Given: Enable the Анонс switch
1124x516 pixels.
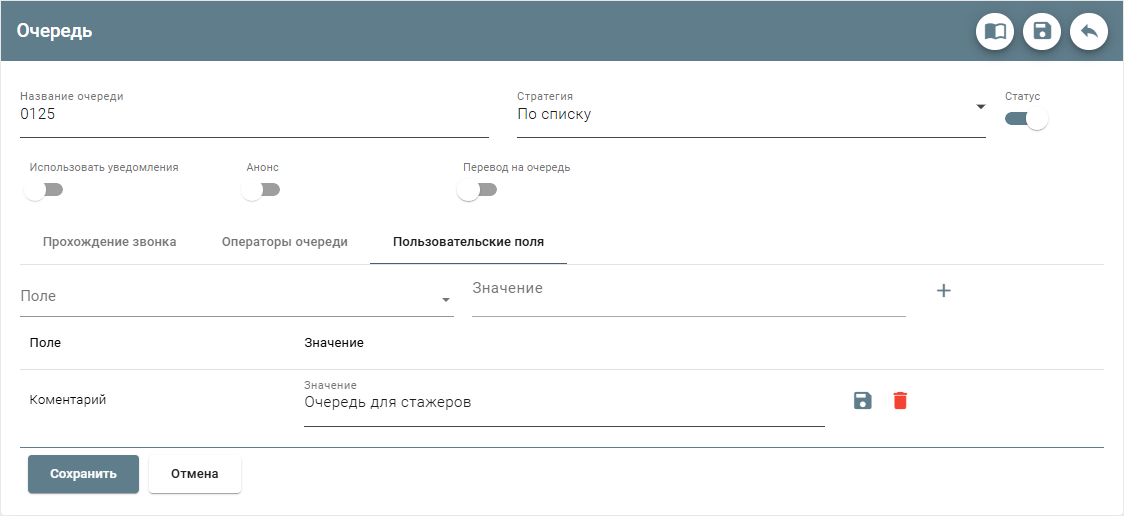Looking at the screenshot, I should (x=261, y=190).
